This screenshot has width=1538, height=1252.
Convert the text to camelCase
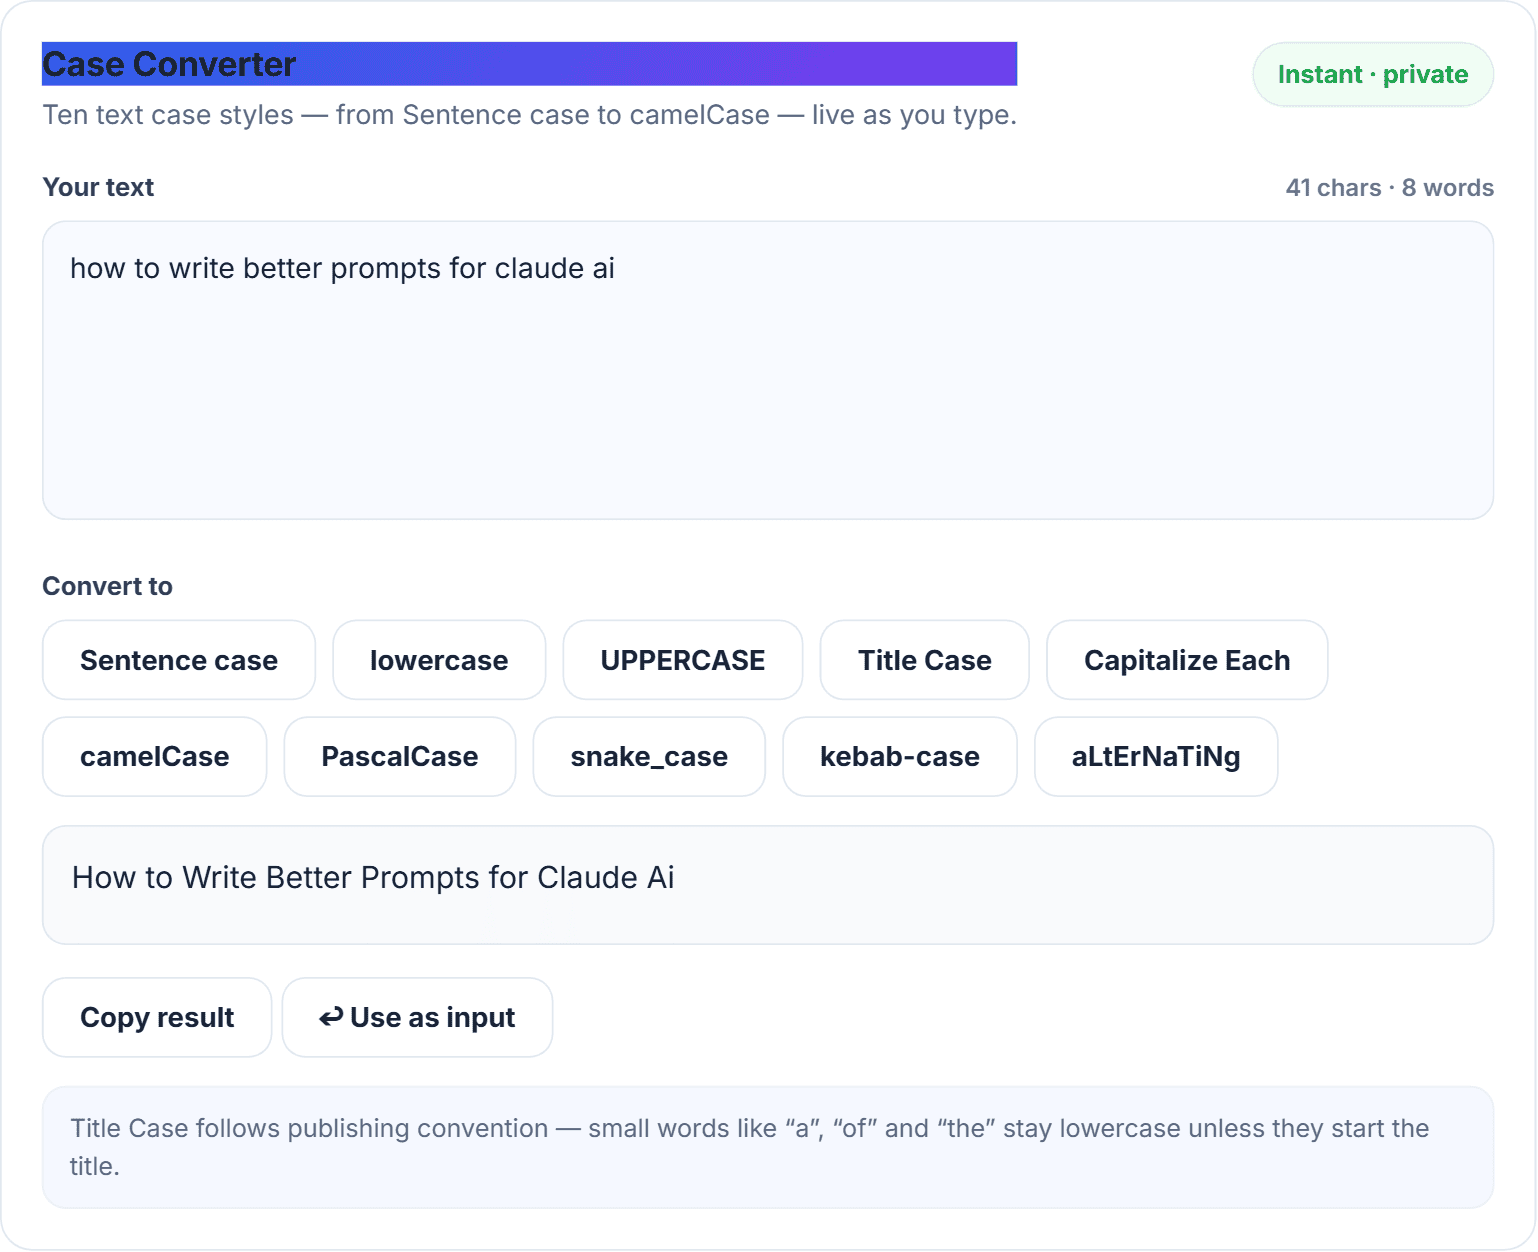(x=155, y=756)
